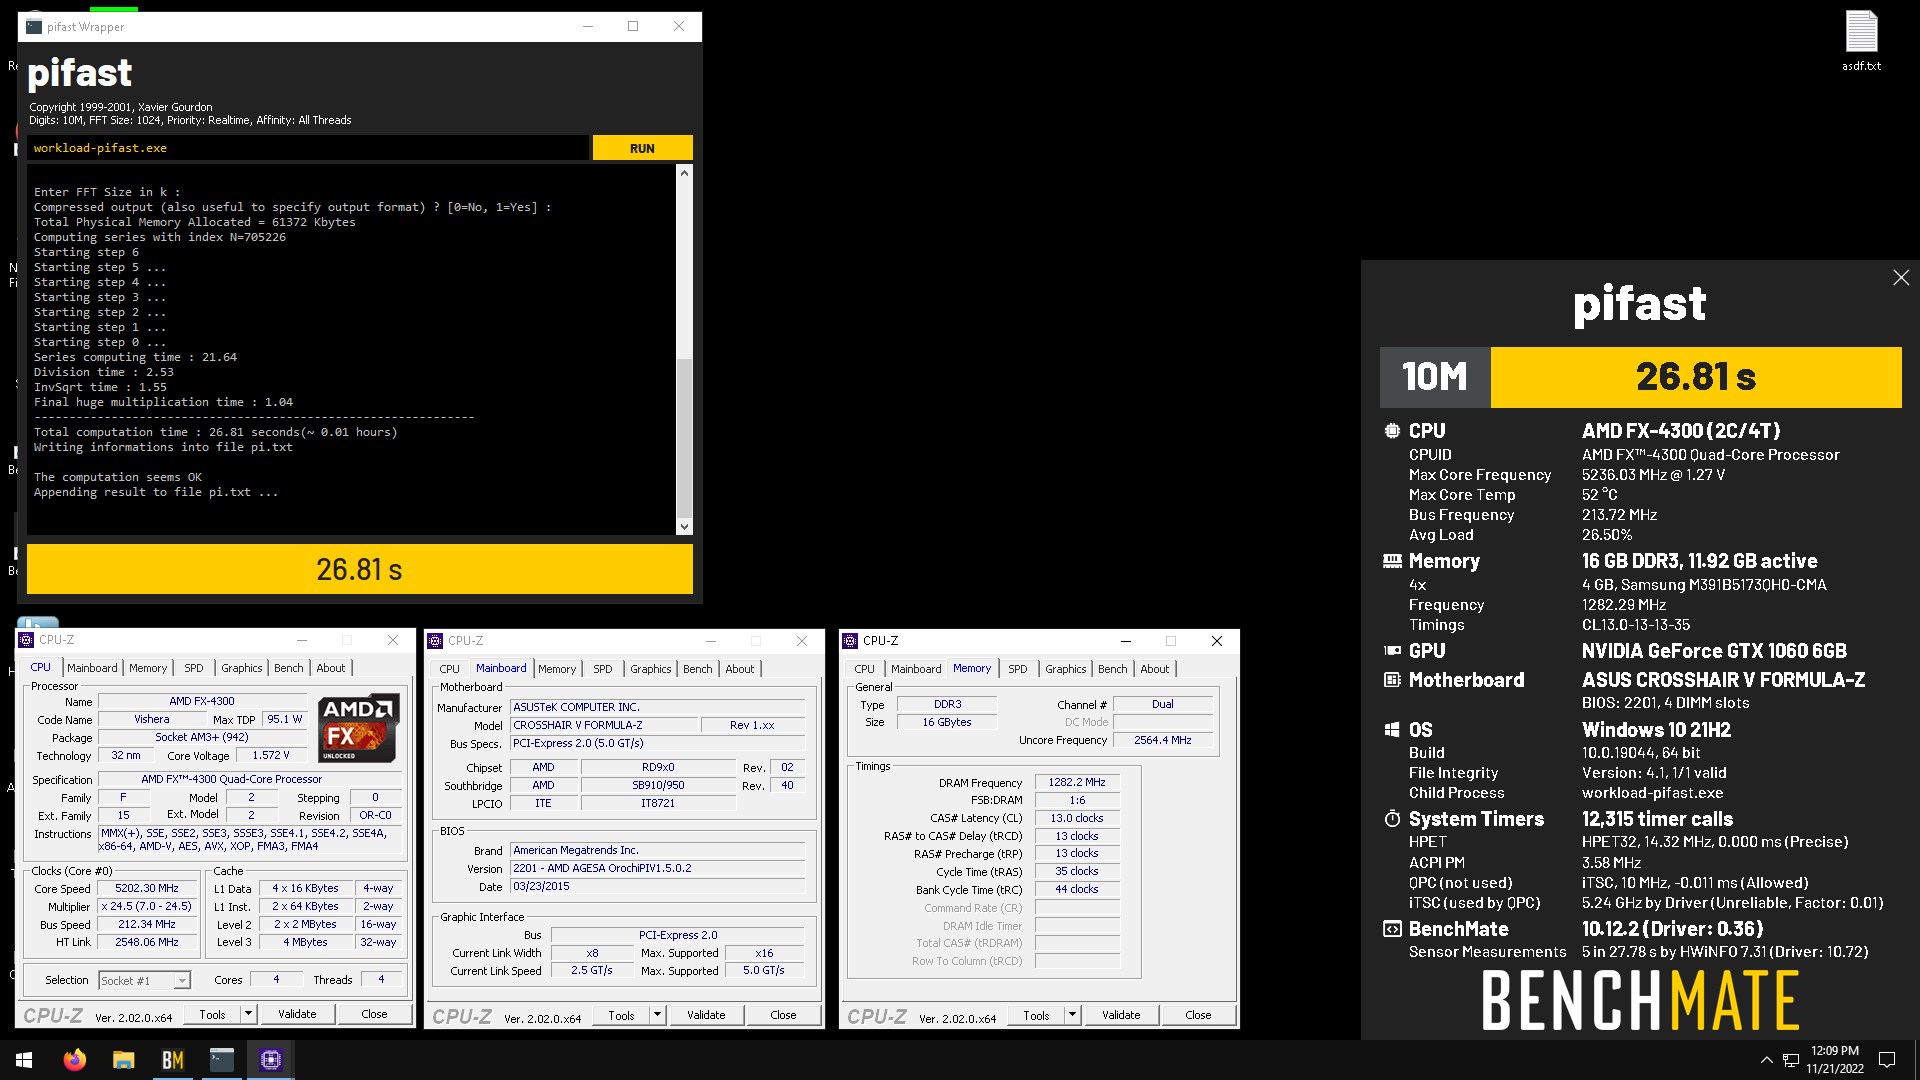Maximize the pifast Wrapper window
The width and height of the screenshot is (1920, 1080).
pos(633,26)
